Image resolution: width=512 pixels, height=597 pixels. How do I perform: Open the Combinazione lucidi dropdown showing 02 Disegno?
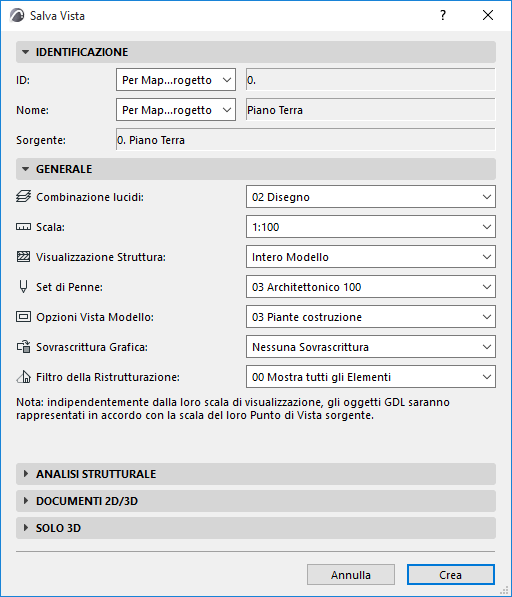click(x=371, y=197)
